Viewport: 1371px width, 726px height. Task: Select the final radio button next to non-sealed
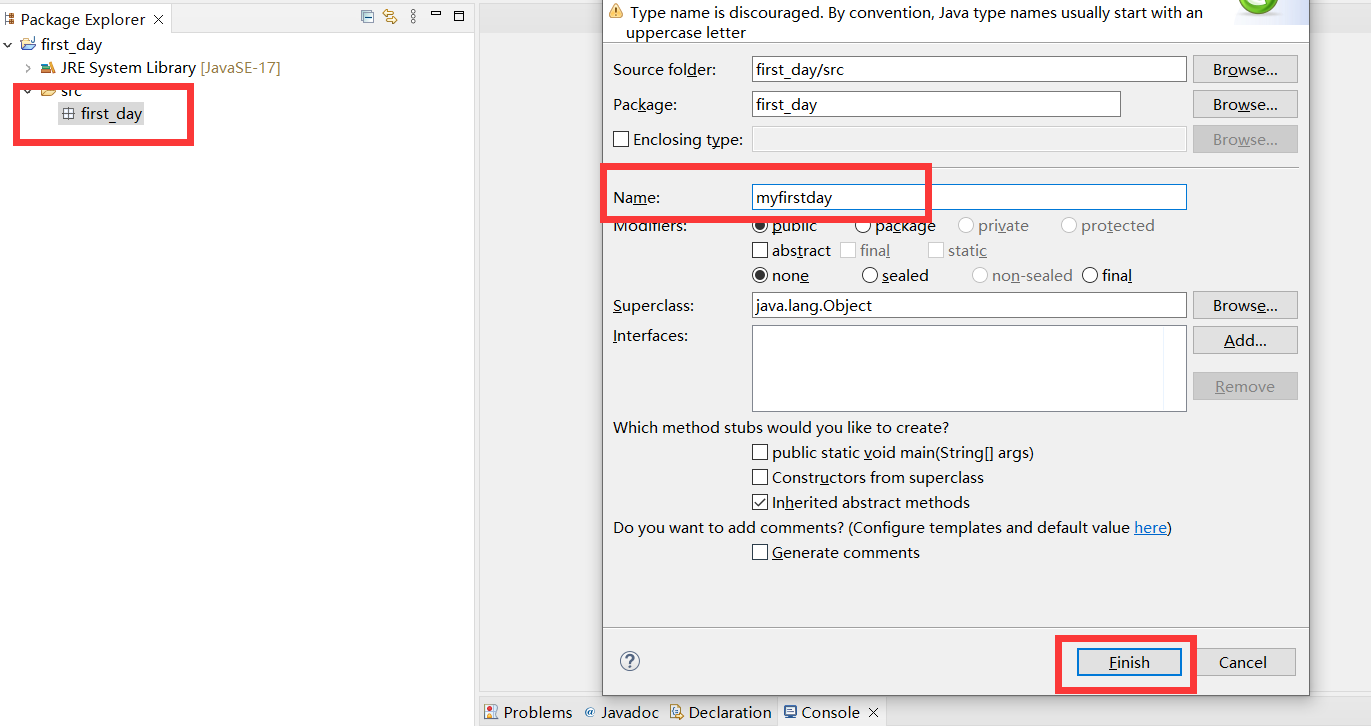(x=1090, y=275)
